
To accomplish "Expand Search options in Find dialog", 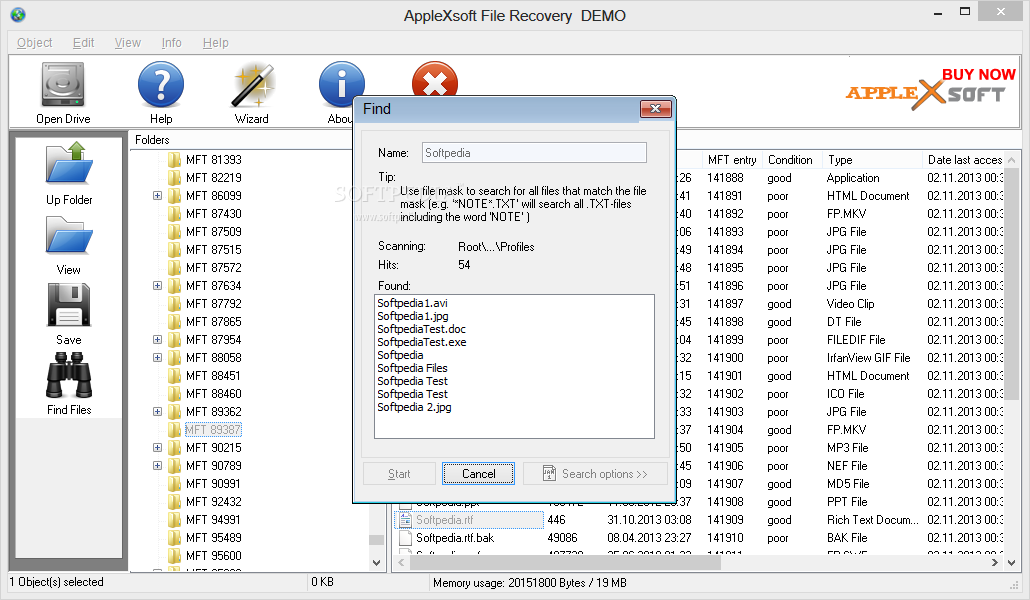I will pos(595,474).
